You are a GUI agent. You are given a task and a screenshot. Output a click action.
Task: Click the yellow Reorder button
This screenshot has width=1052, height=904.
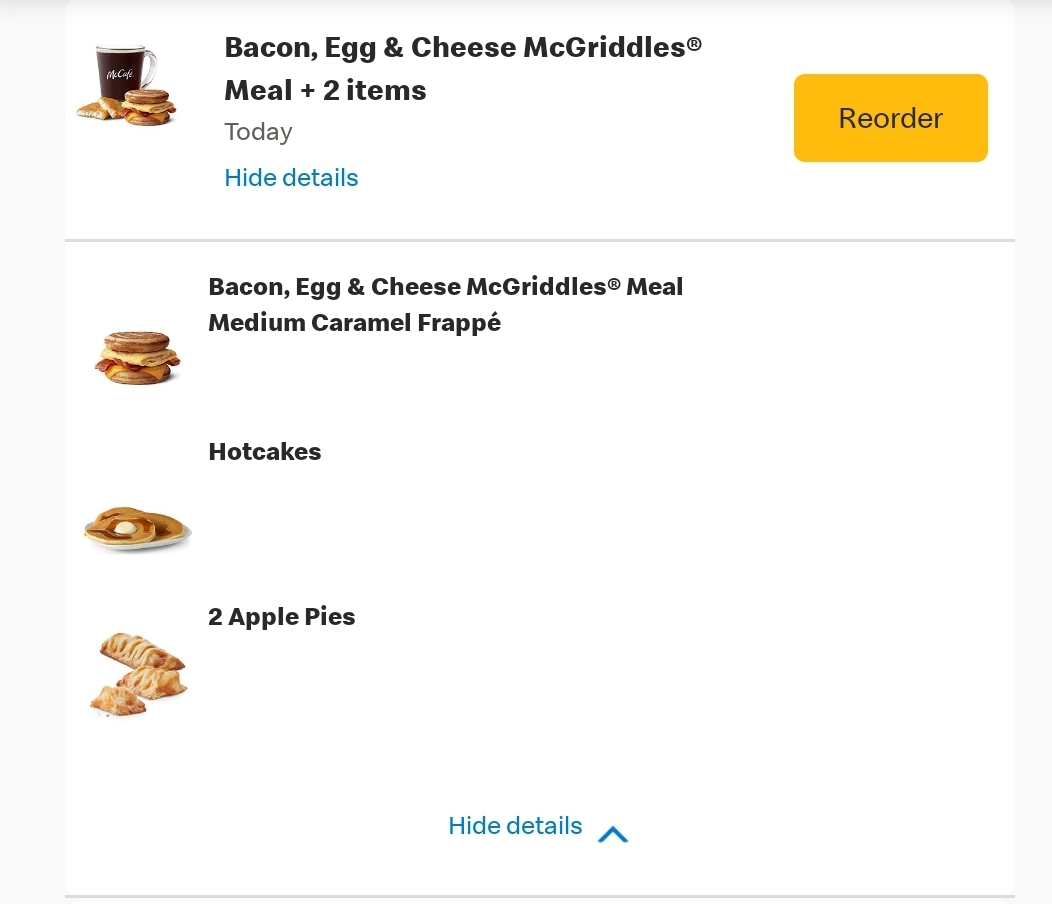coord(890,118)
